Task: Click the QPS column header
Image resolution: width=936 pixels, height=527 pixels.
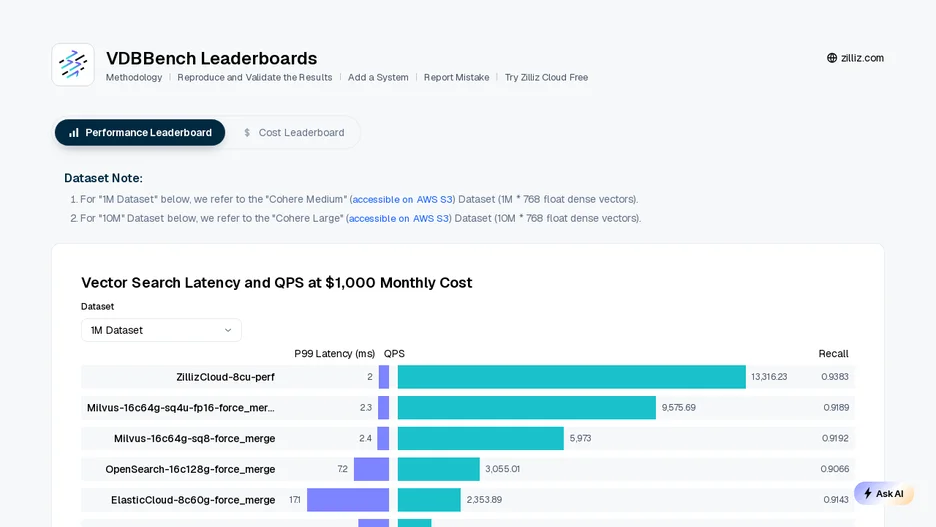Action: coord(394,354)
